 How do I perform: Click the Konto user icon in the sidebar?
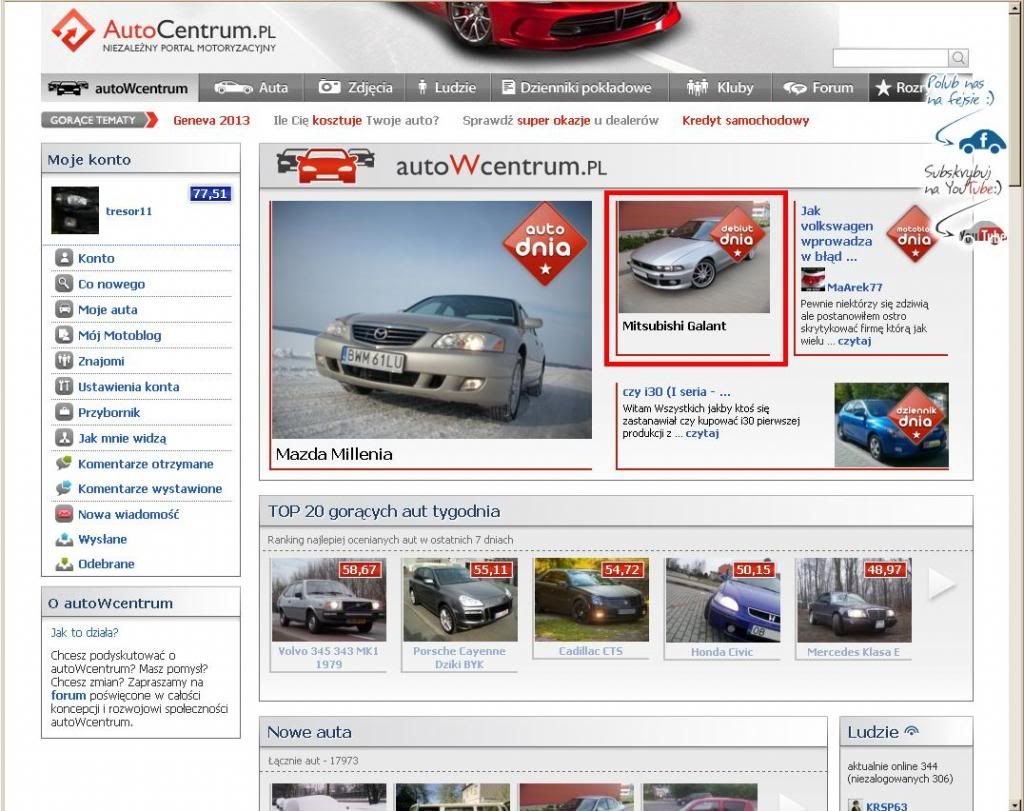pos(63,258)
